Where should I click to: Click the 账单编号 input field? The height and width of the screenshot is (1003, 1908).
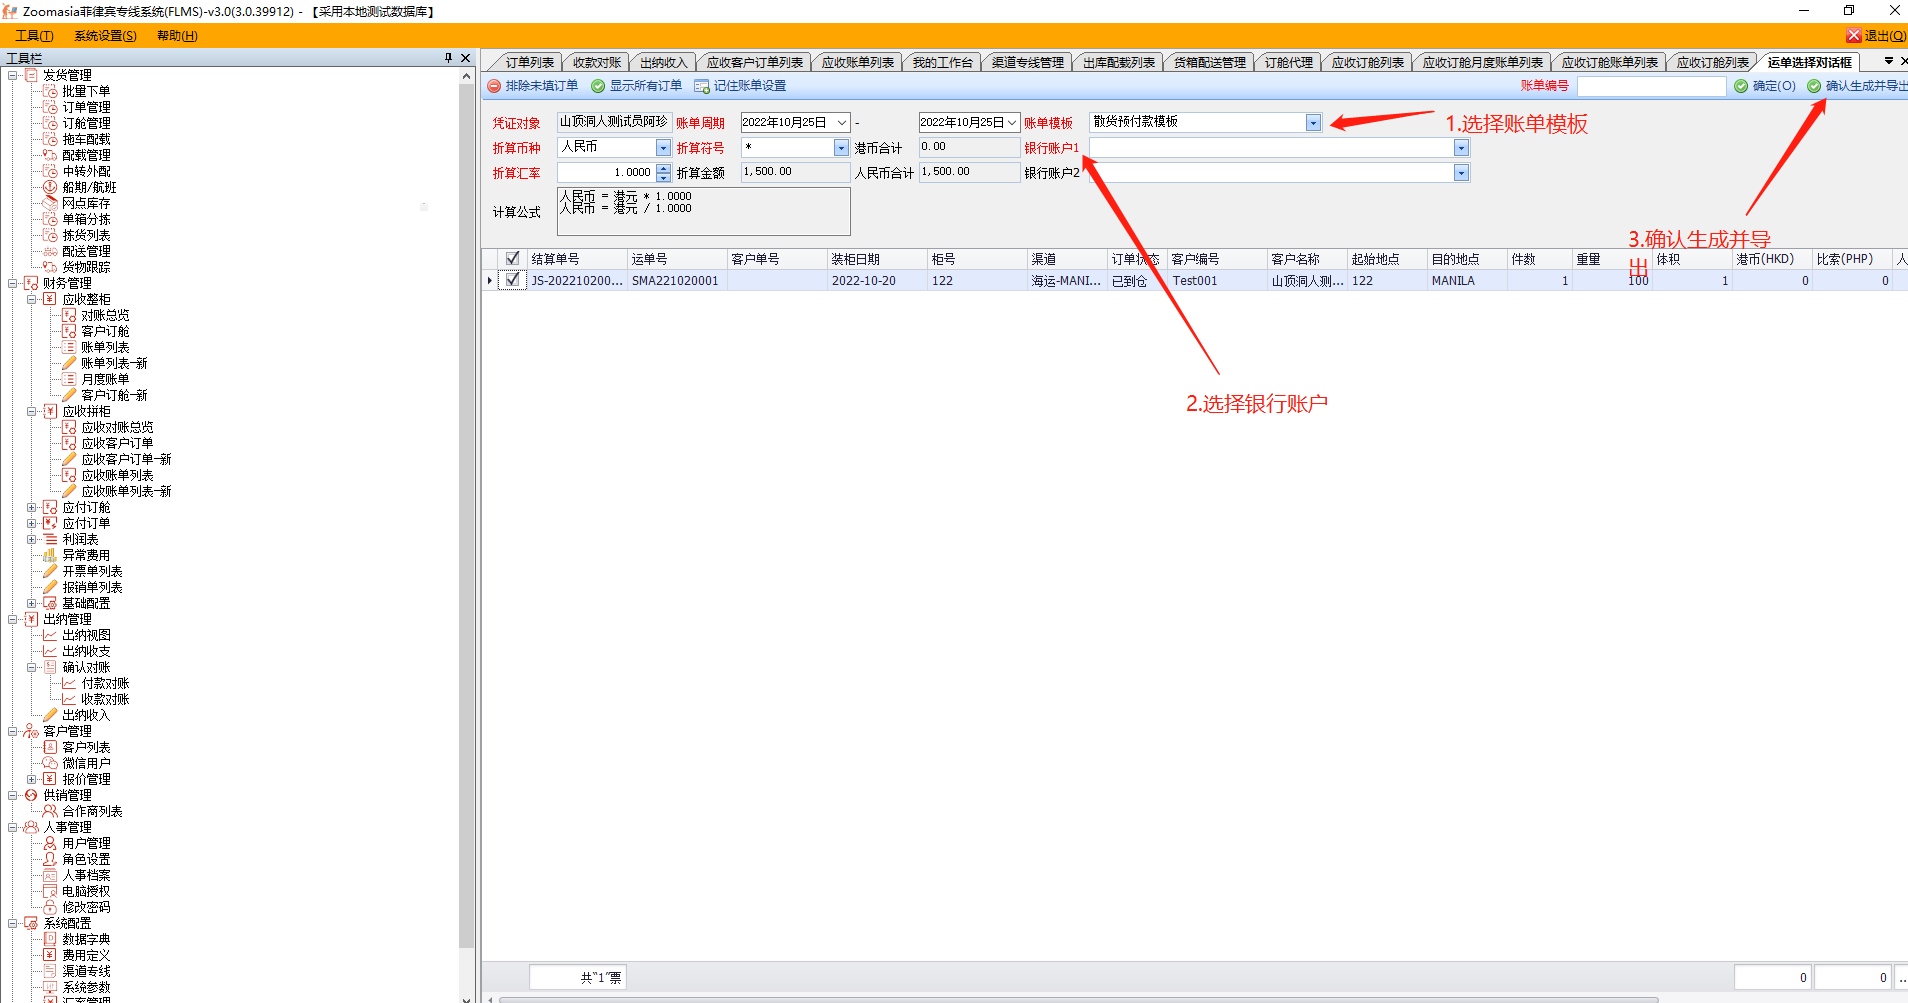click(1651, 86)
